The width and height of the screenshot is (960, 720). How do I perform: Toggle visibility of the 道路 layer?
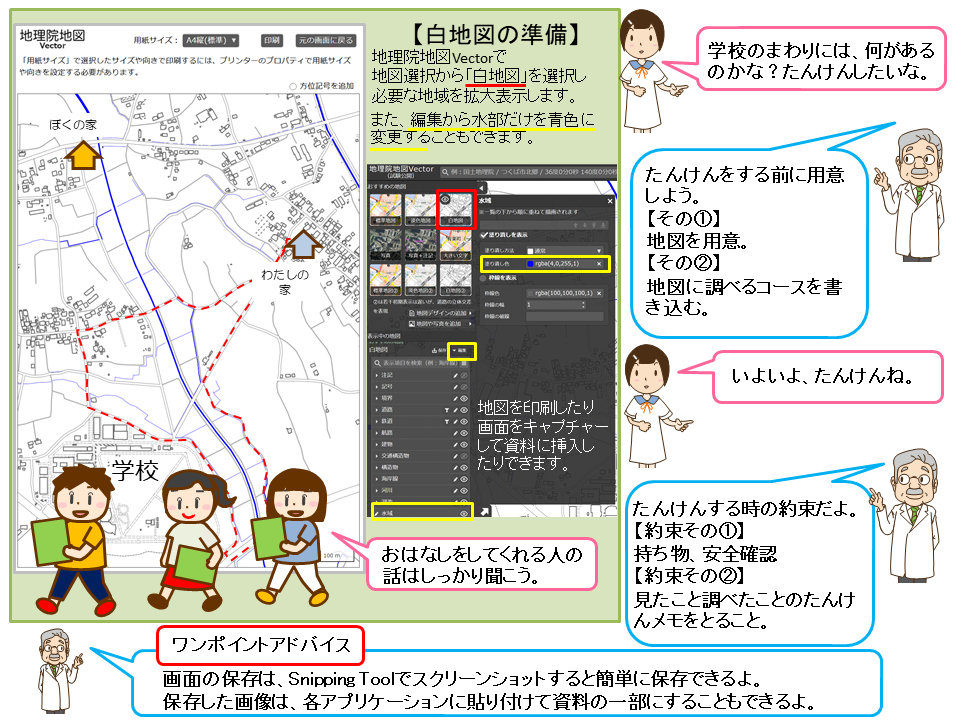click(x=464, y=410)
